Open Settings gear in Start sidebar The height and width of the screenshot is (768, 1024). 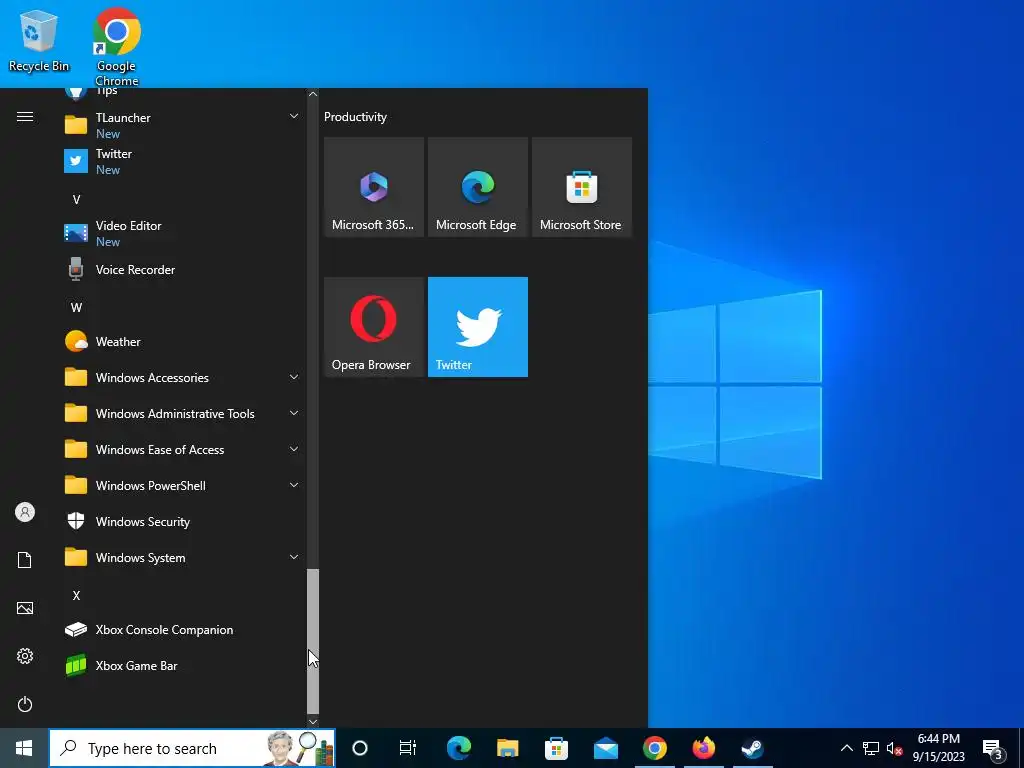25,656
